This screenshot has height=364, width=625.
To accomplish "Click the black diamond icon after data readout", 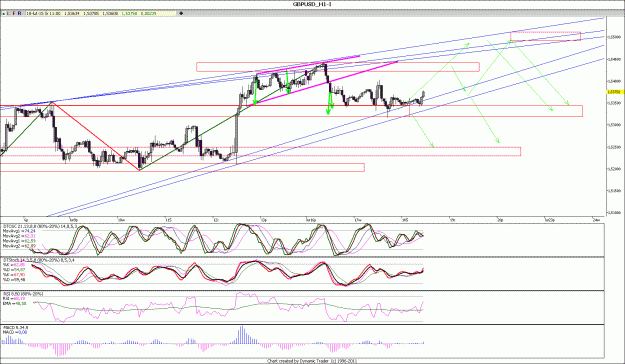I will click(x=181, y=13).
